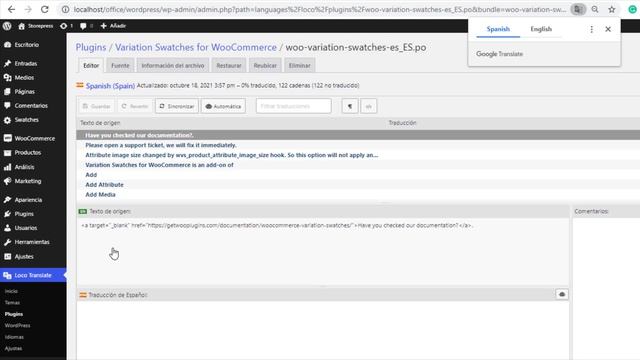
Task: Open Idiomas under Loco Translate
Action: (14, 337)
